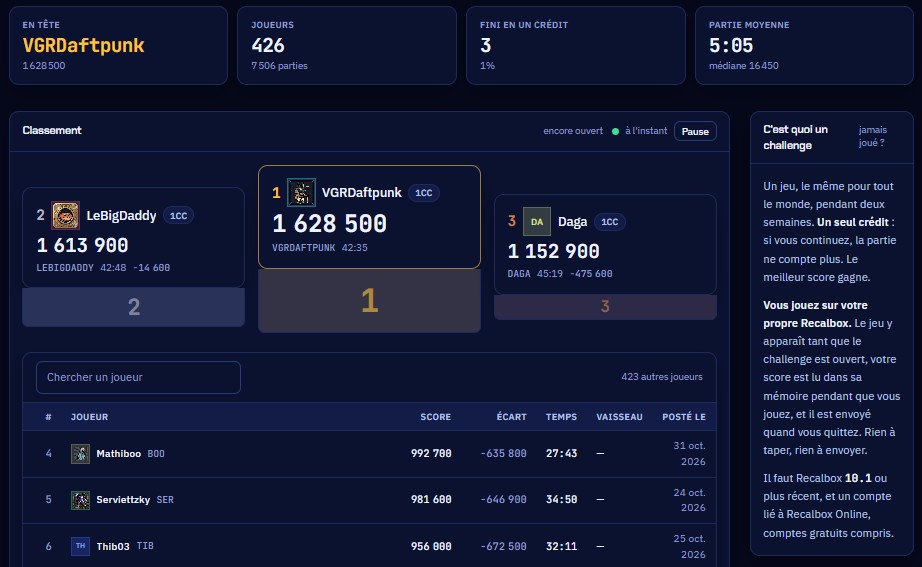Open Mathiboo player name in ranking
Image resolution: width=922 pixels, height=567 pixels.
118,453
